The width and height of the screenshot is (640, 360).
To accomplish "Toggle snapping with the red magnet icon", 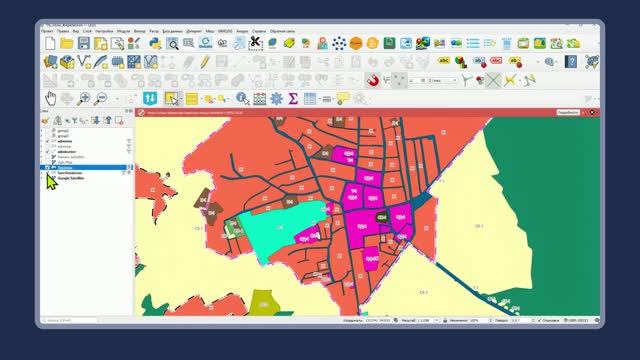I will pos(372,80).
